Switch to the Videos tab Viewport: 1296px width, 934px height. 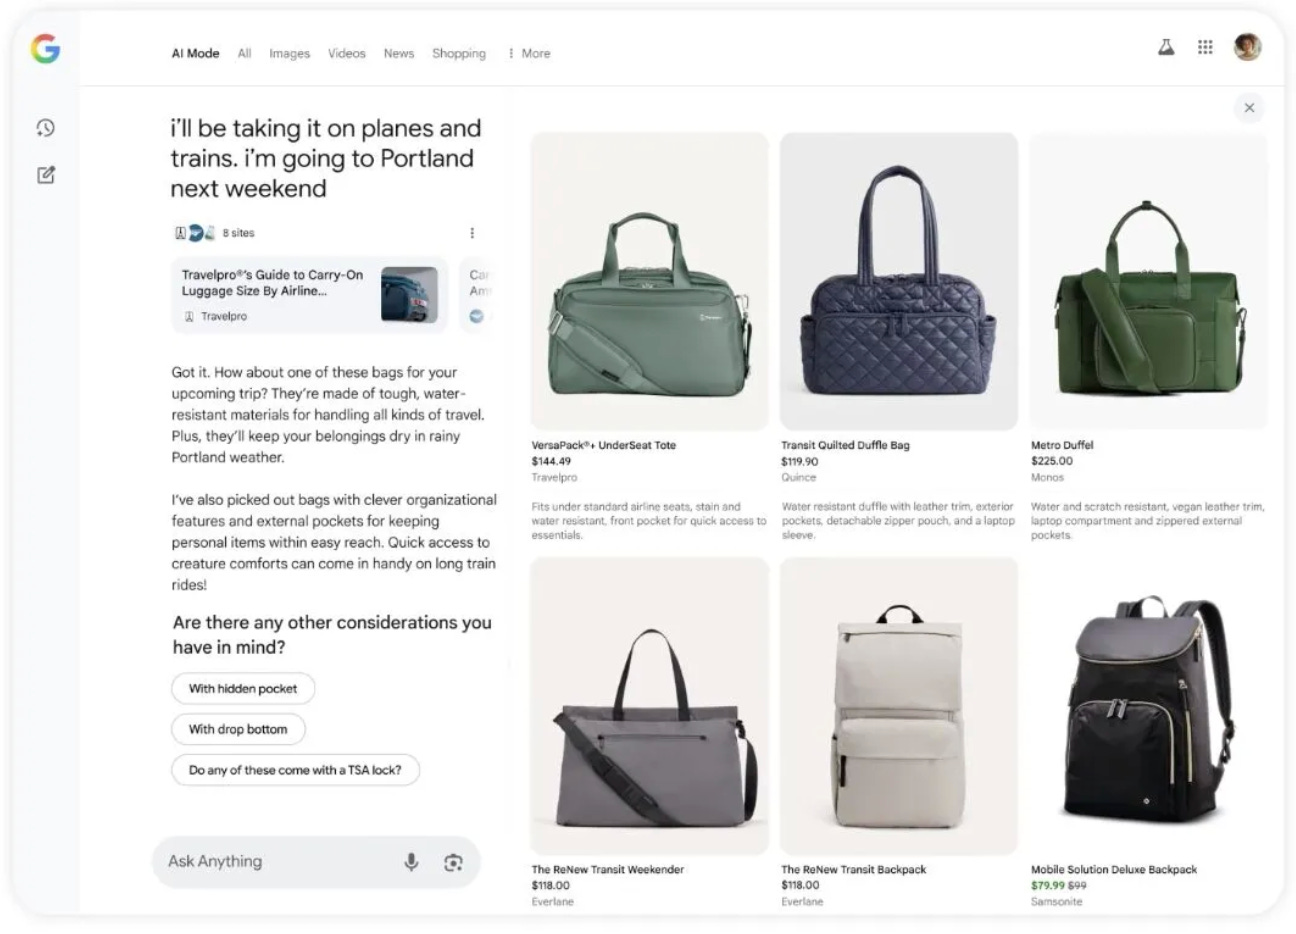tap(347, 53)
